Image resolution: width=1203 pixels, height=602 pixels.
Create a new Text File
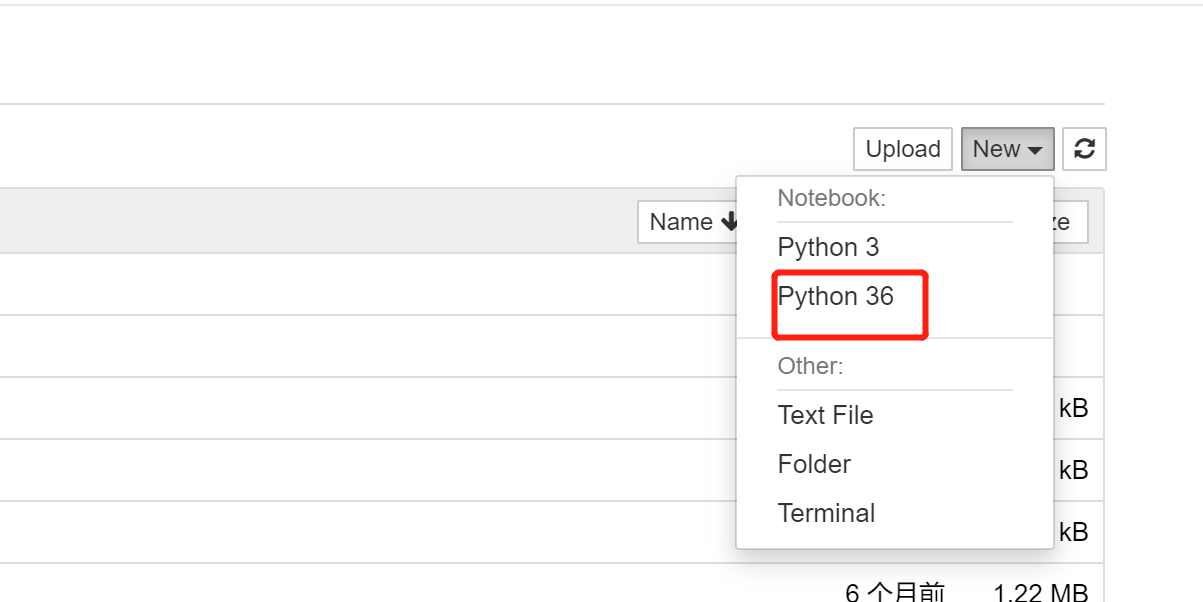[x=825, y=414]
